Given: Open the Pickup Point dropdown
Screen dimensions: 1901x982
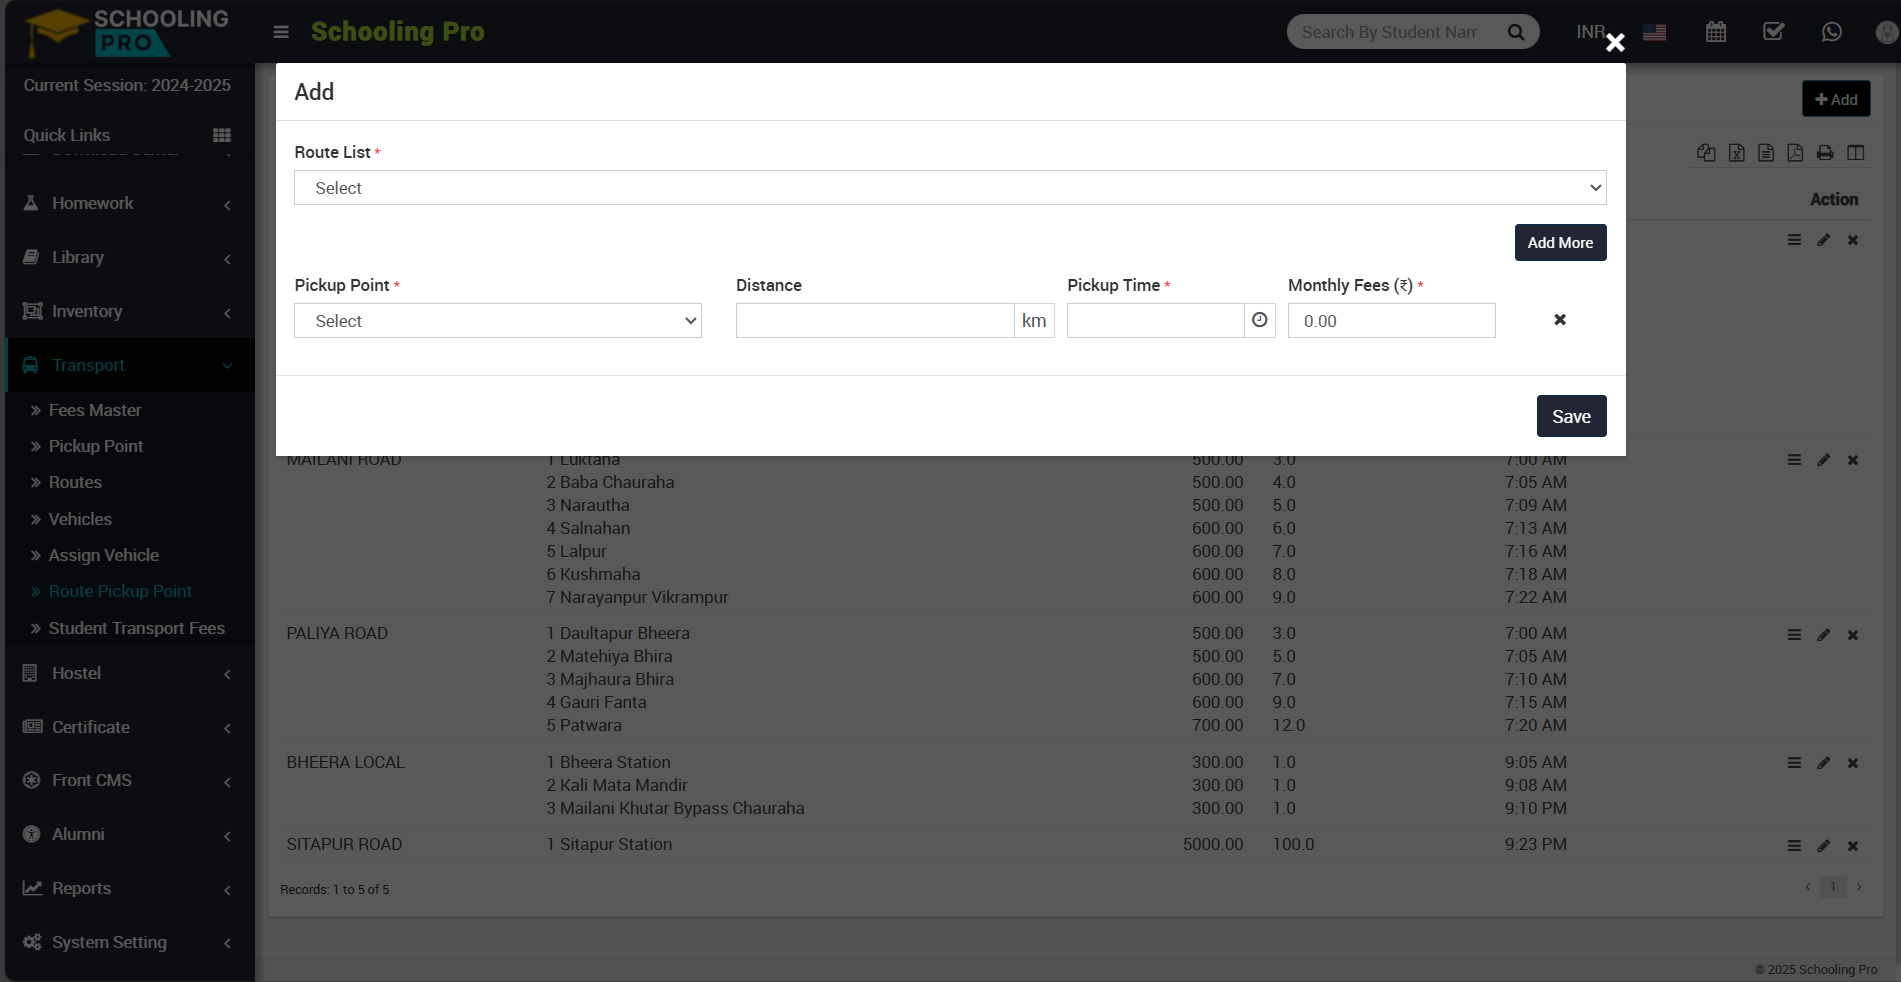Looking at the screenshot, I should pos(498,321).
